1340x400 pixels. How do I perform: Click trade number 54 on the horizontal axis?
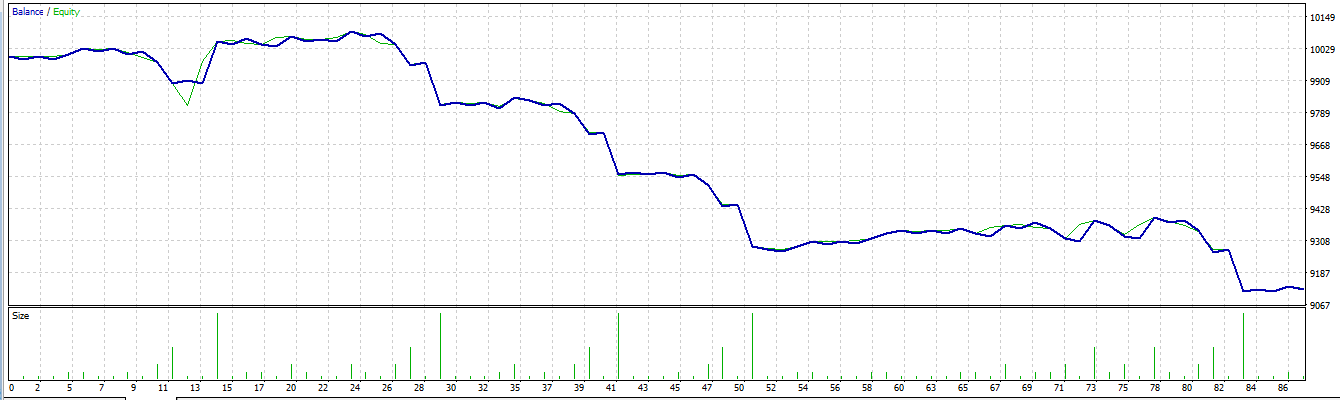click(x=803, y=387)
